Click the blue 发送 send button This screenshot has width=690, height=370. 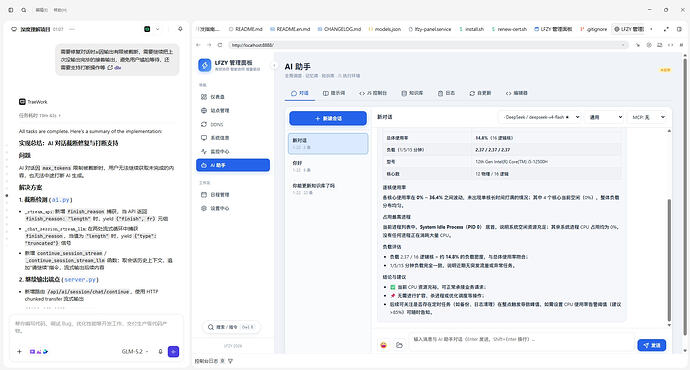651,345
